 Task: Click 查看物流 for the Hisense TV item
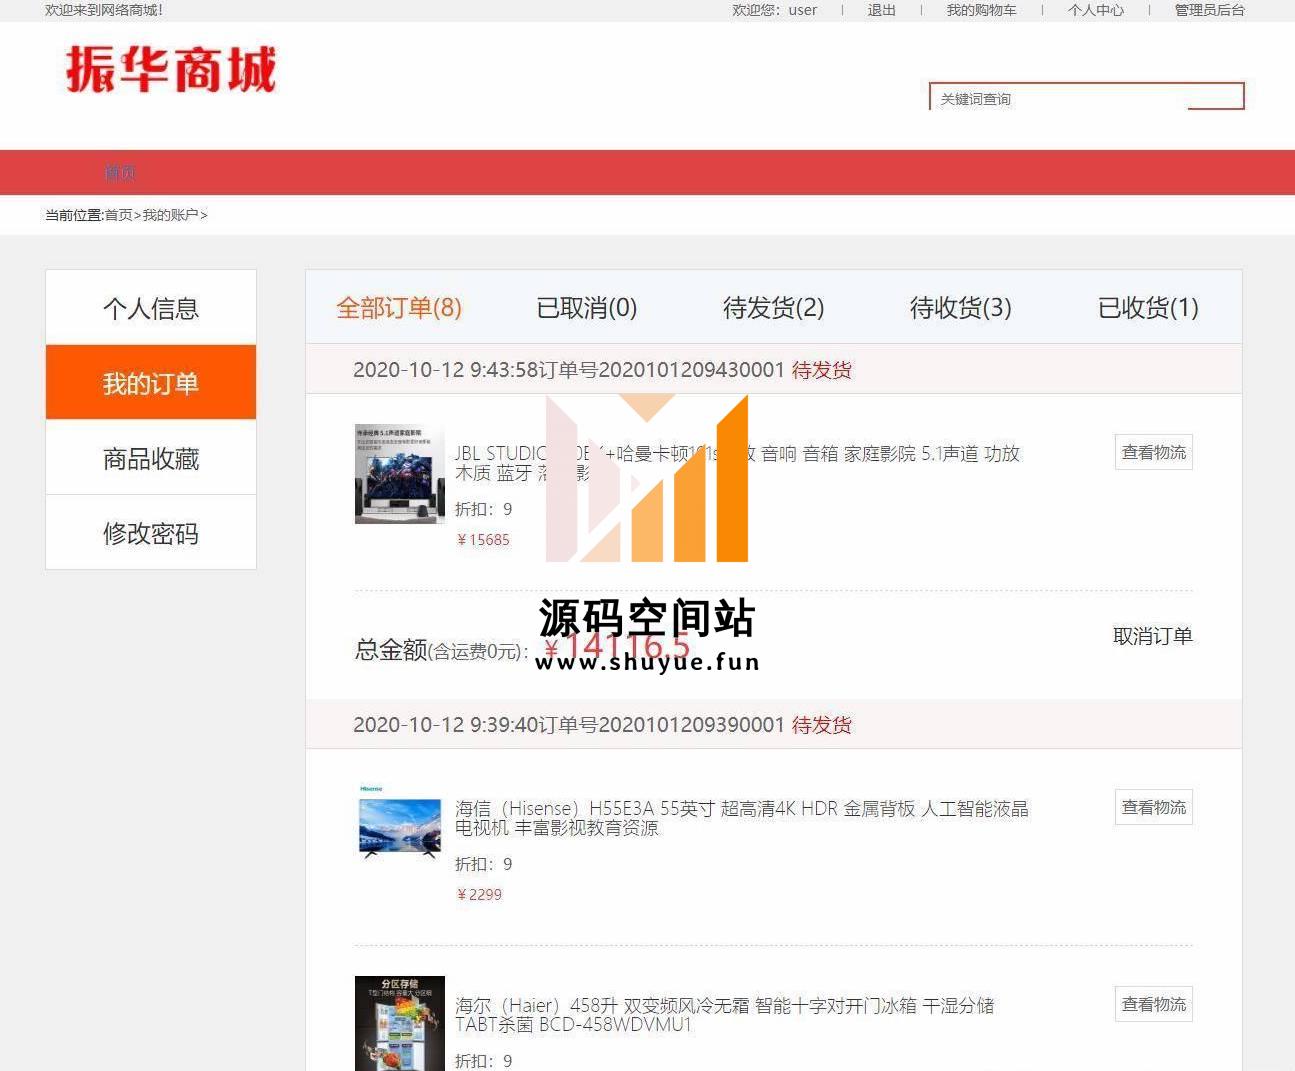(x=1154, y=807)
